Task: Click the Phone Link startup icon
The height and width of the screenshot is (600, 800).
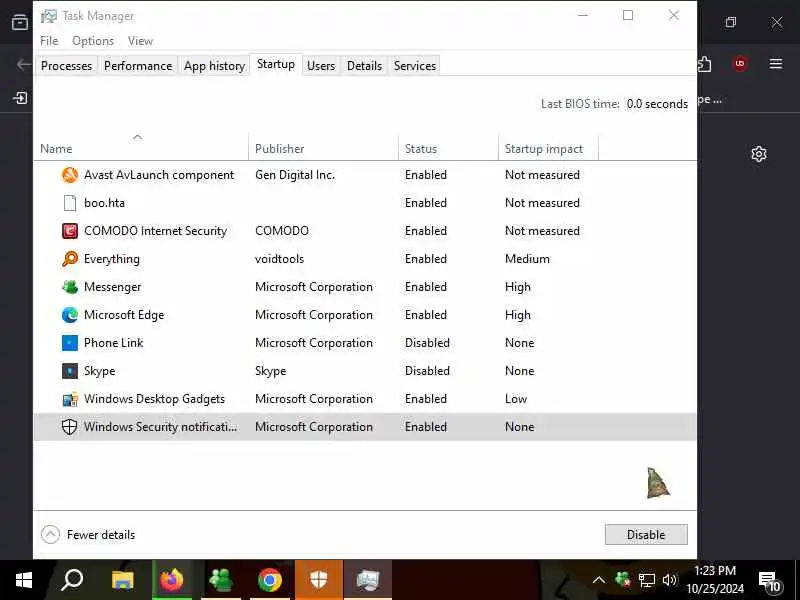Action: click(70, 343)
